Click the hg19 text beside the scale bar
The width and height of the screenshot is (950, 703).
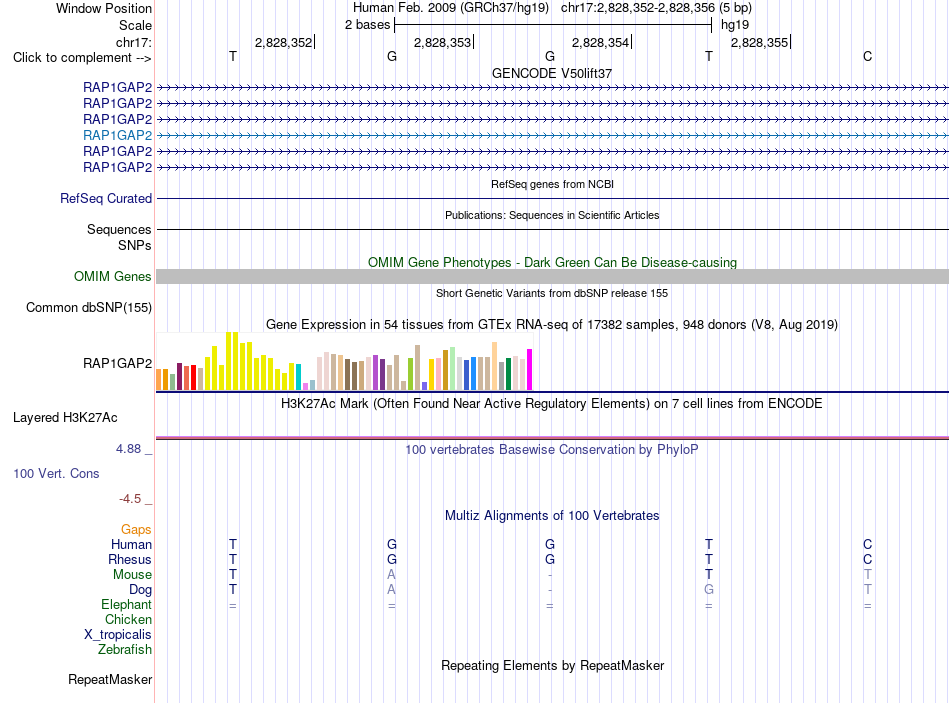tap(734, 25)
